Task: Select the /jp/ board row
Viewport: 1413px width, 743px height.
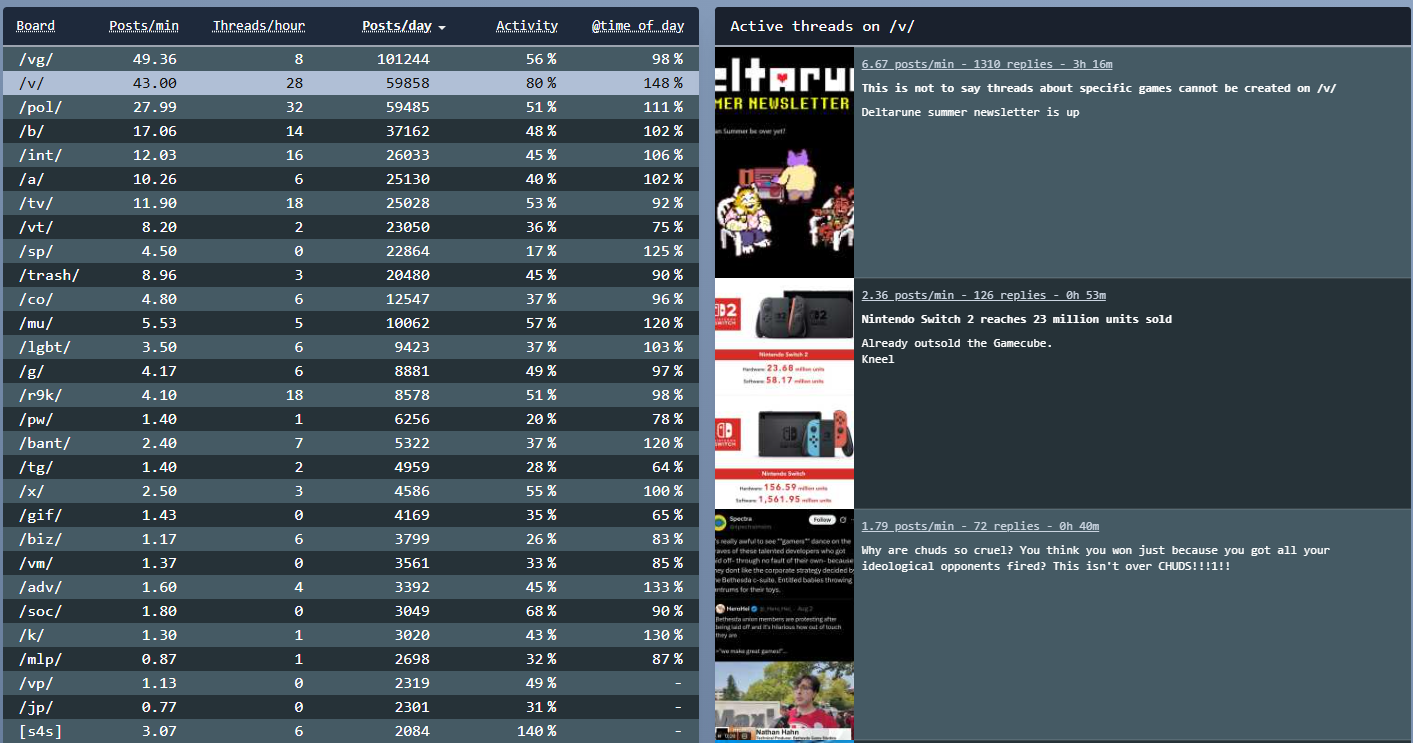Action: [351, 707]
